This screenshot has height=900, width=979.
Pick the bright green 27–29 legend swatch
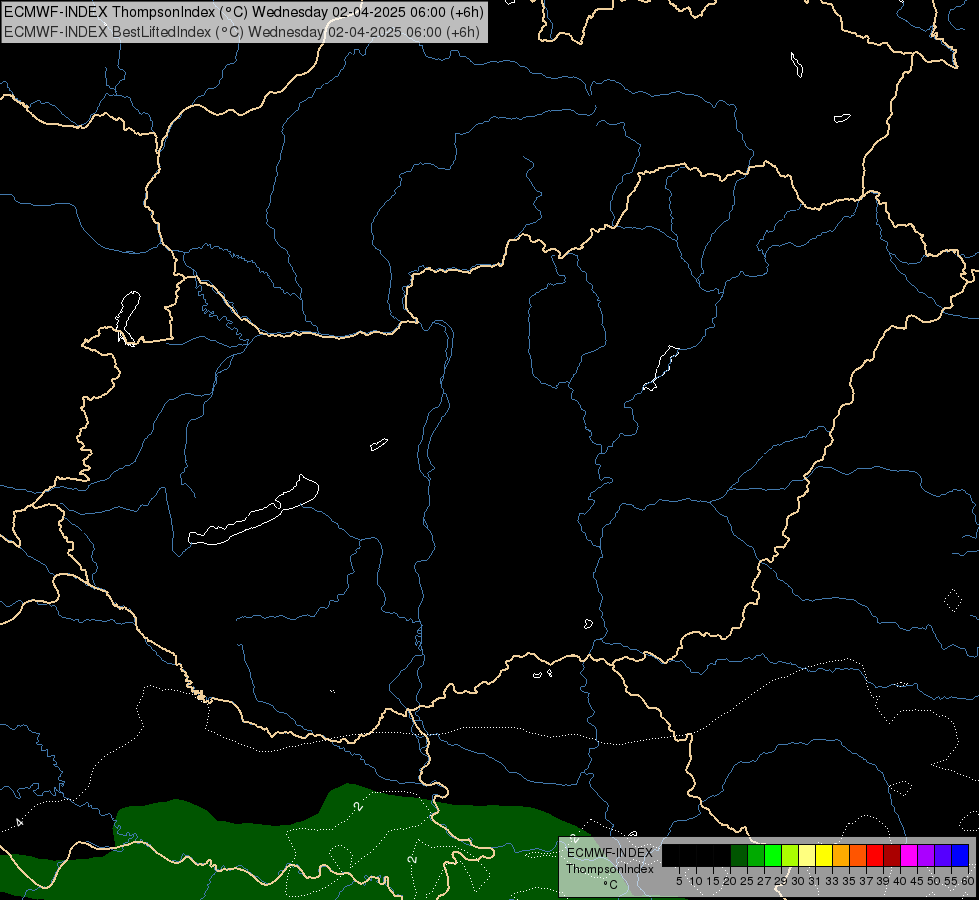click(774, 855)
